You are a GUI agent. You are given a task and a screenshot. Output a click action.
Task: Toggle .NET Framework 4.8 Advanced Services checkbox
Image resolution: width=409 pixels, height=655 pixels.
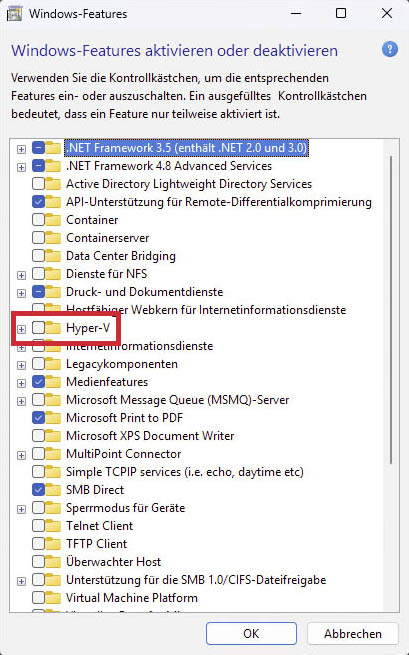click(38, 166)
